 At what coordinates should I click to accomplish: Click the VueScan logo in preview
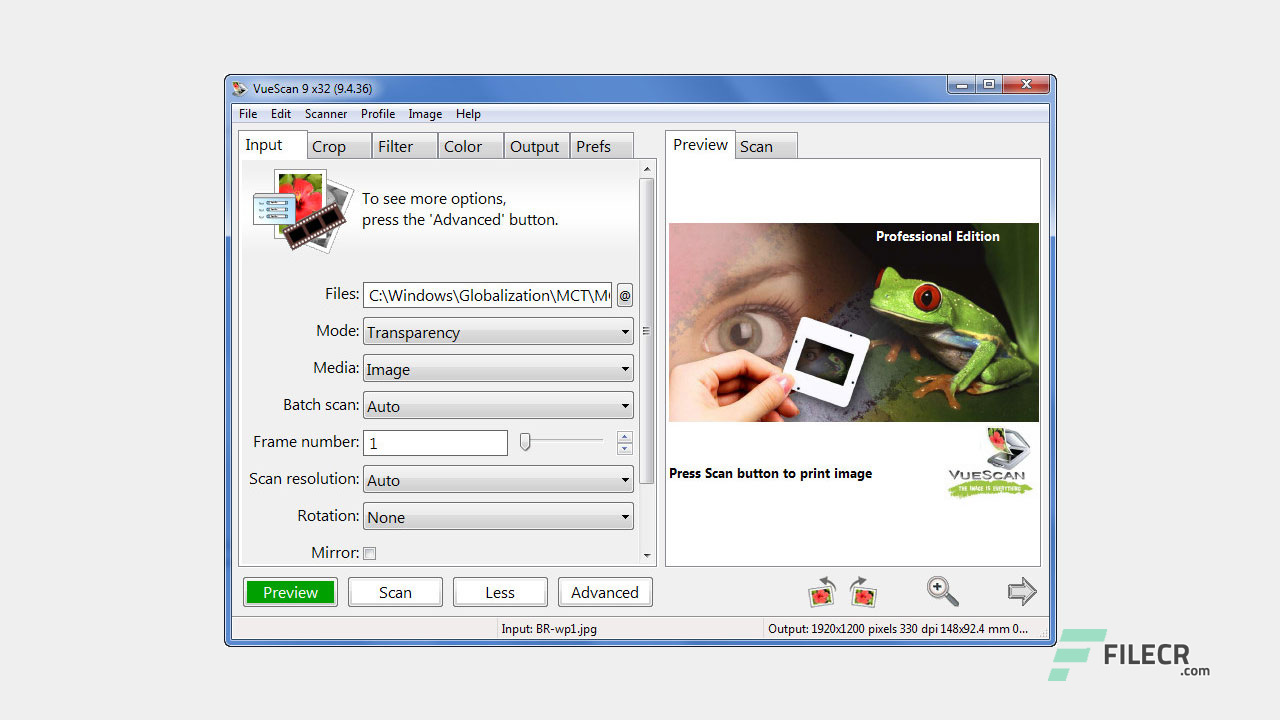990,461
